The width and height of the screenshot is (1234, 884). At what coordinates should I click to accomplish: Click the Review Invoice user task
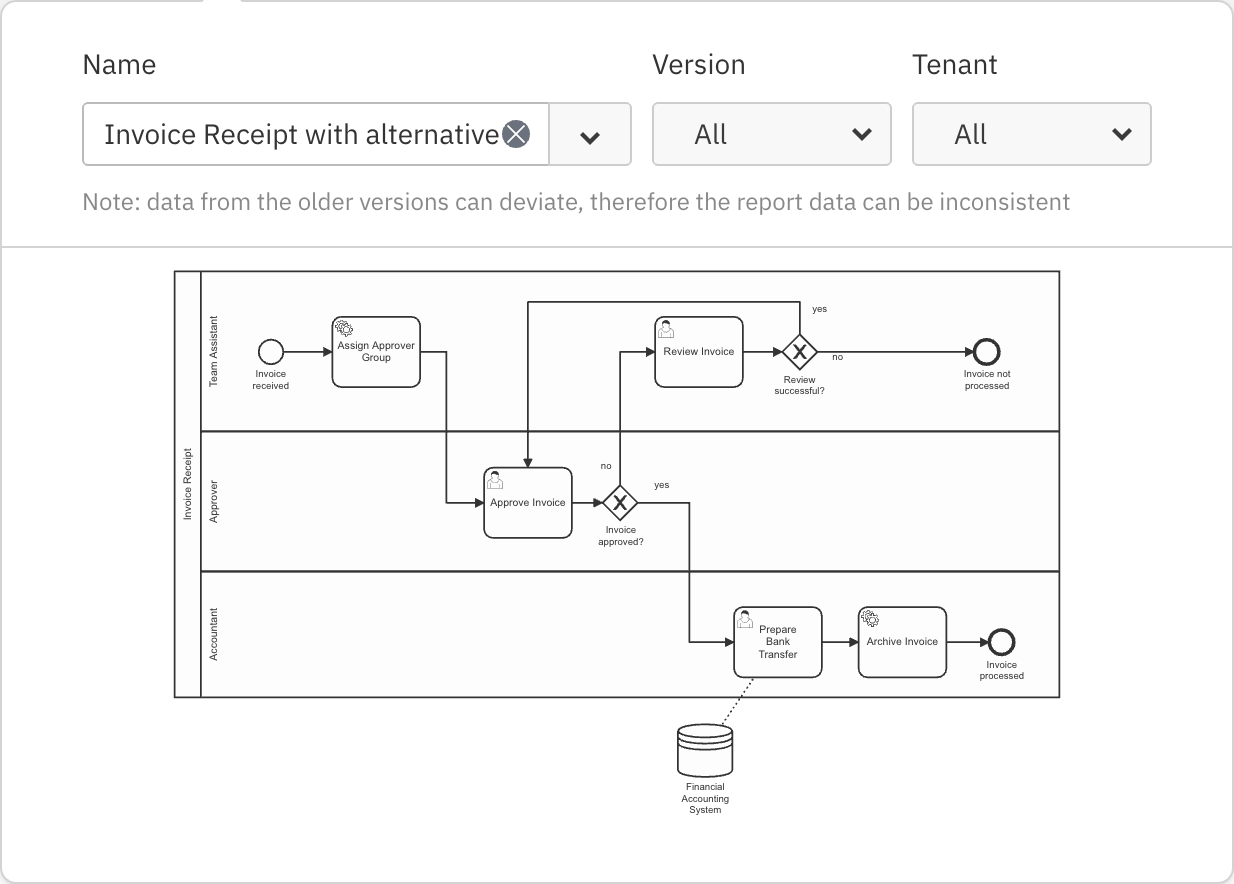pos(699,353)
